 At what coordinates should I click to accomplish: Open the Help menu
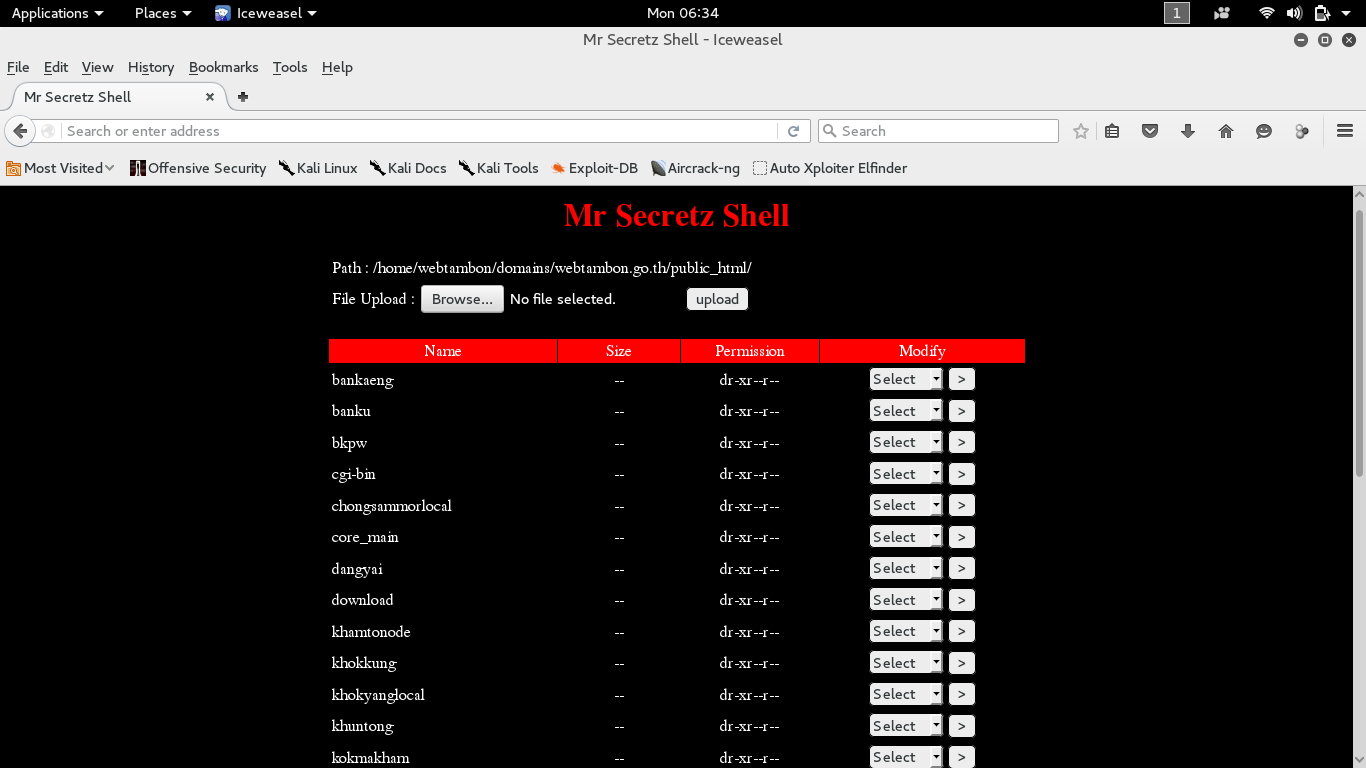click(337, 67)
